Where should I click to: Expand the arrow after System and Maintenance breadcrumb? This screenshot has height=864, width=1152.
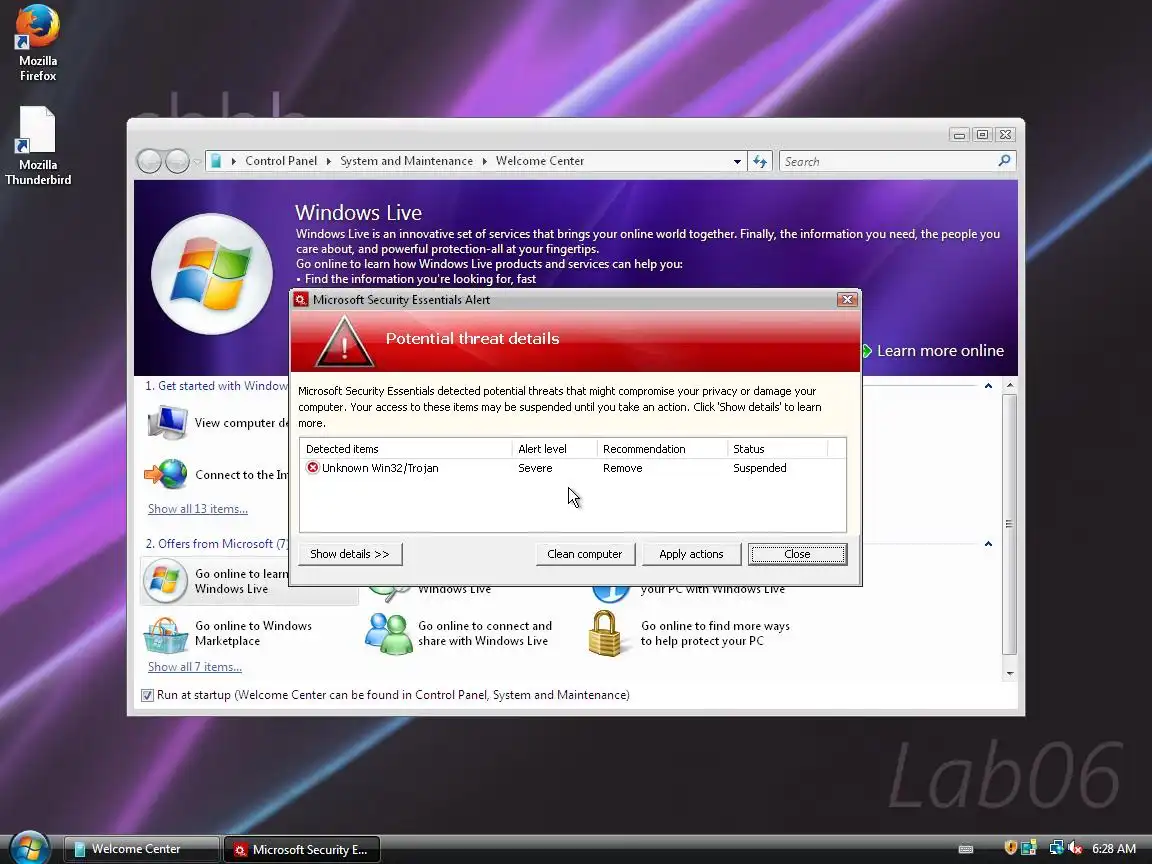(x=484, y=161)
